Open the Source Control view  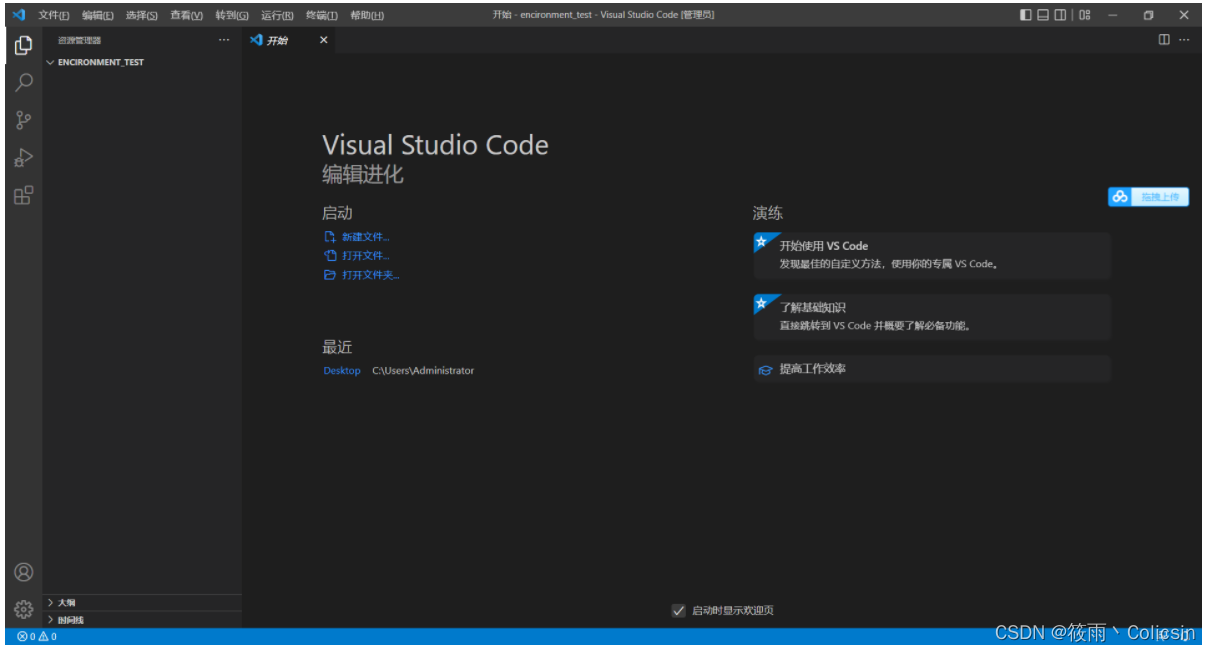(23, 120)
